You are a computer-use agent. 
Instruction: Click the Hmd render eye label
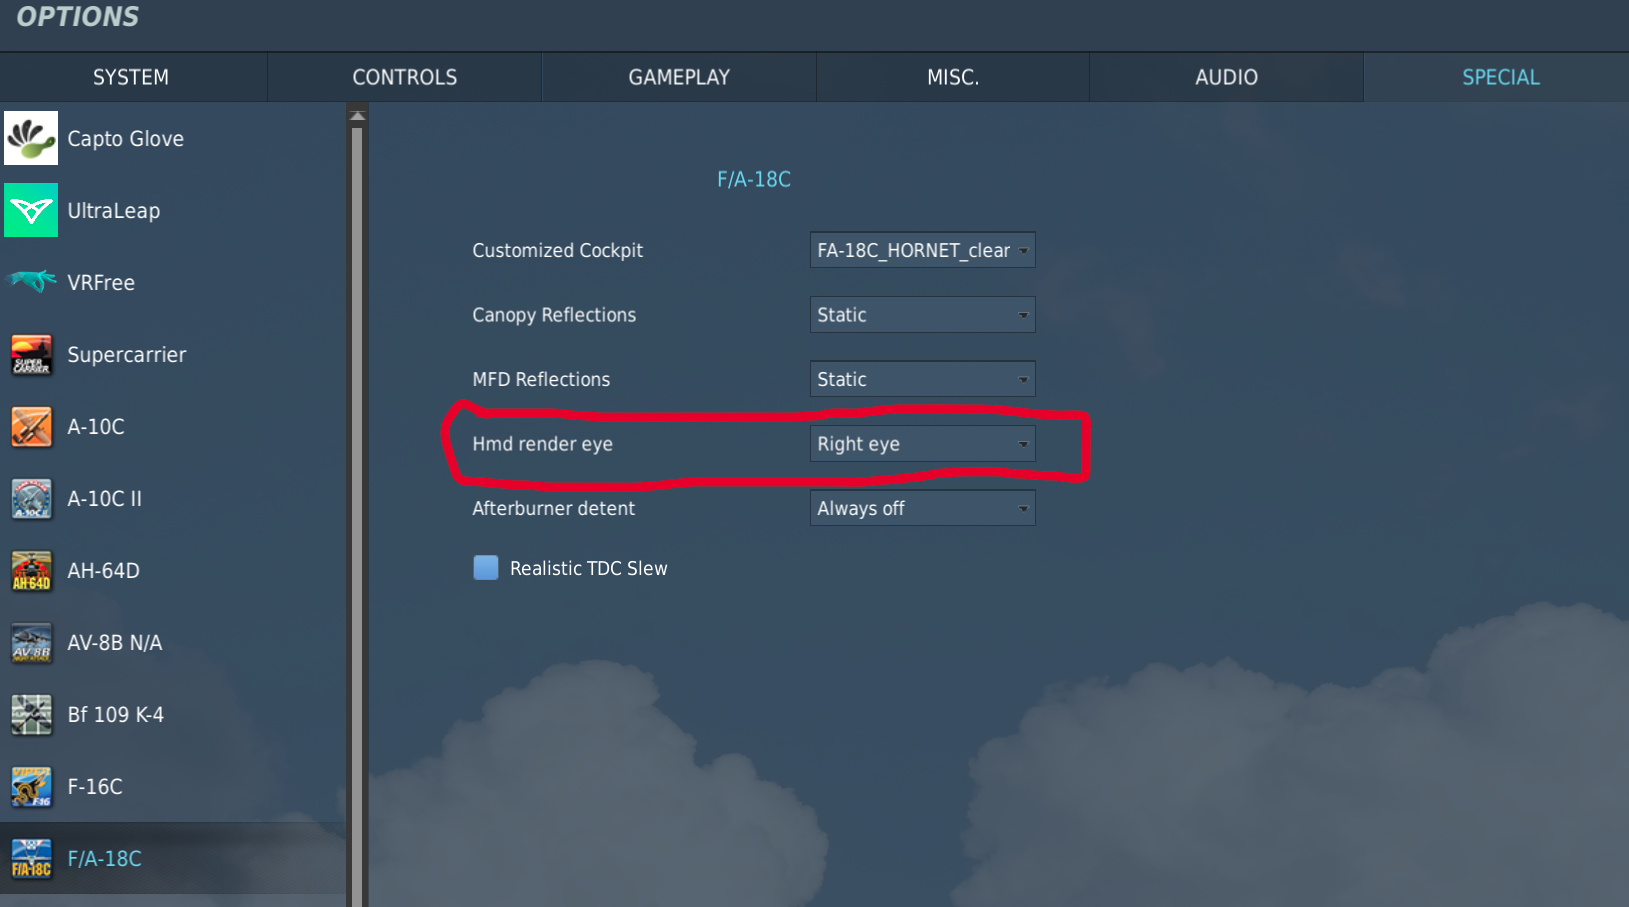pos(543,444)
